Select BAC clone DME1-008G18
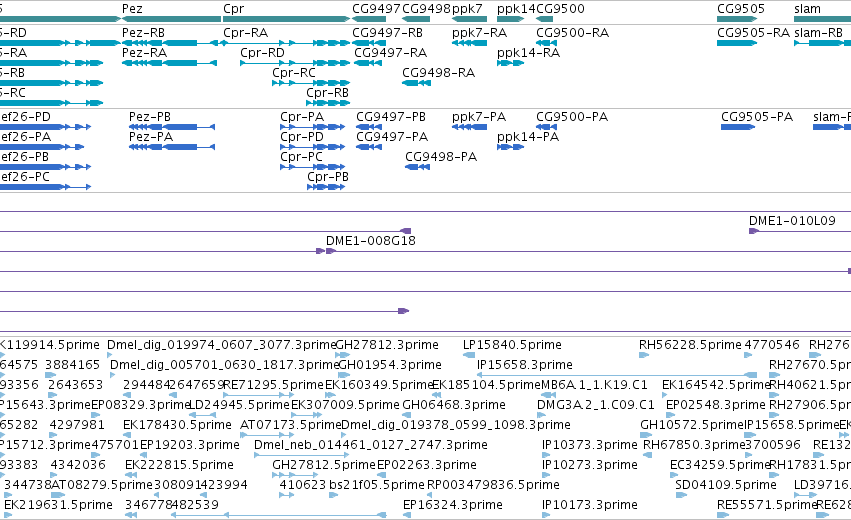851x520 pixels. (589, 251)
